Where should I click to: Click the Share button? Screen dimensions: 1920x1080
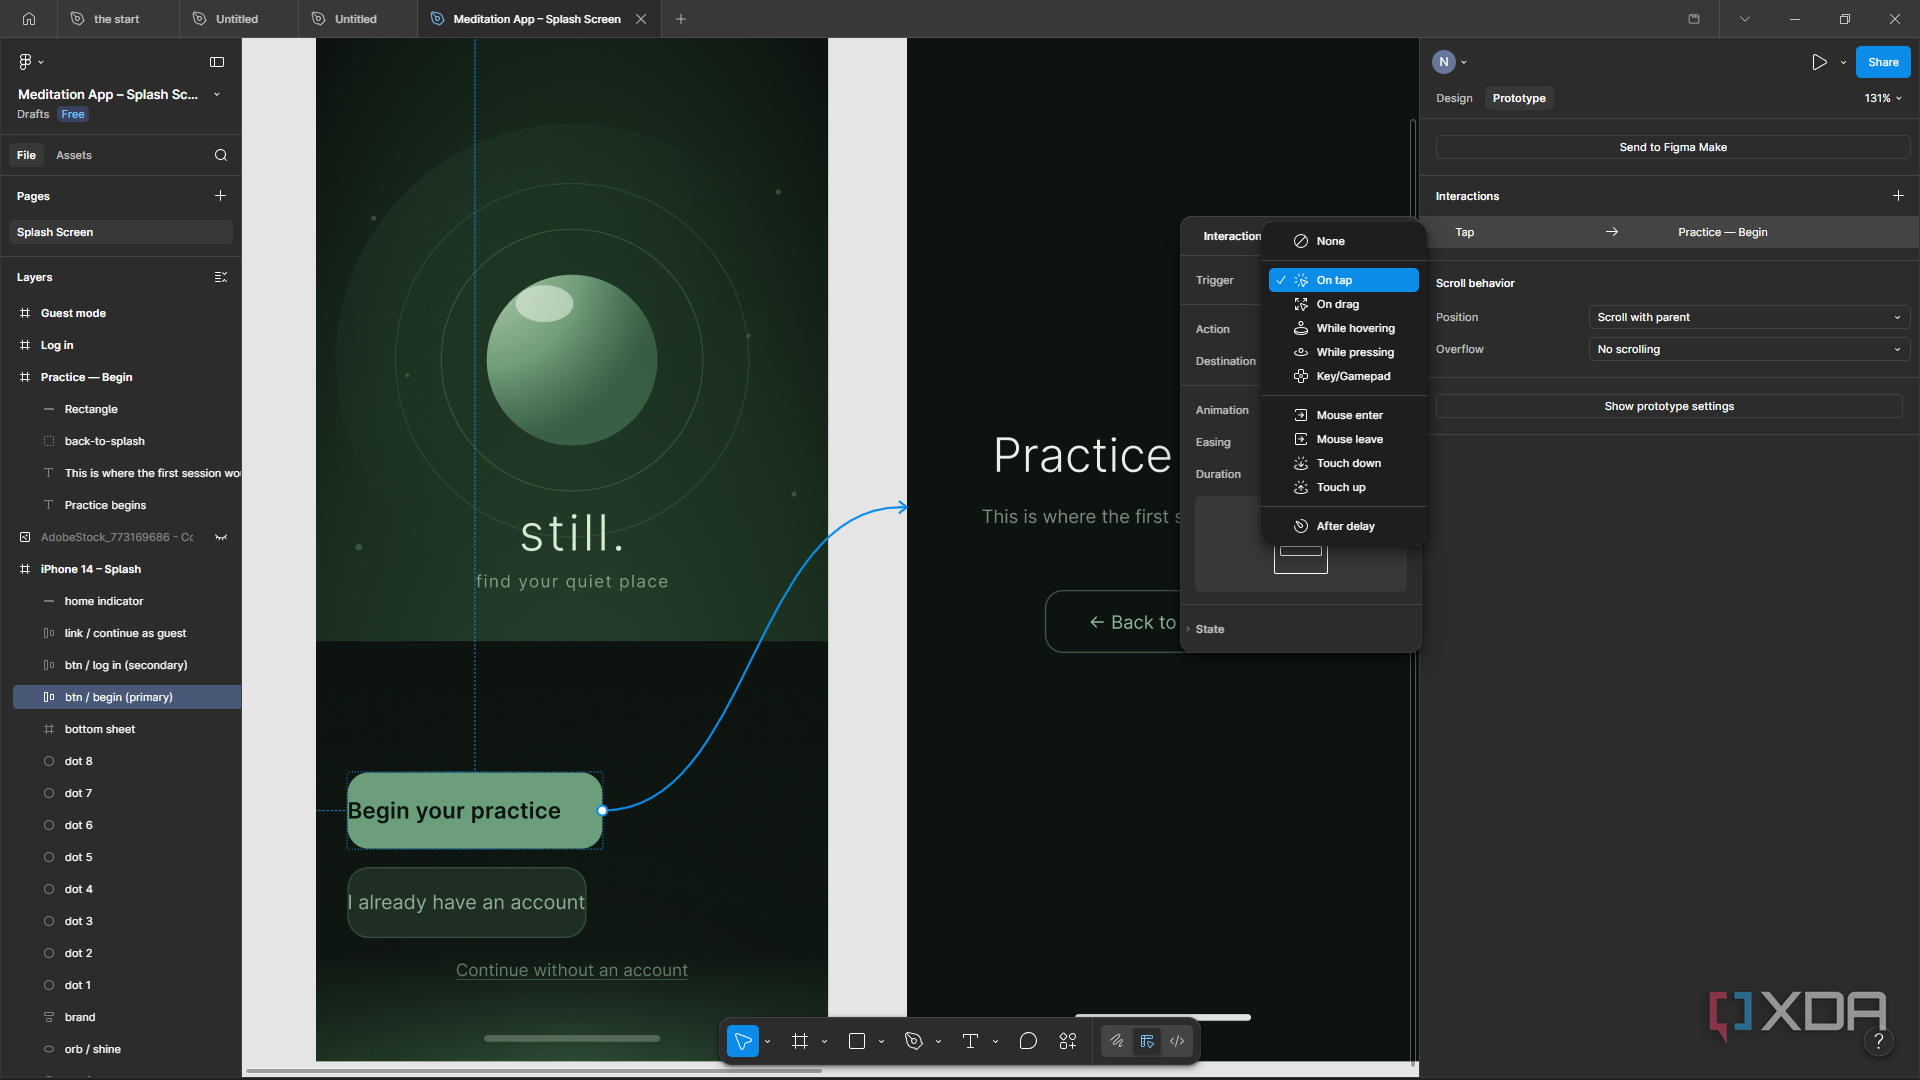[x=1883, y=62]
